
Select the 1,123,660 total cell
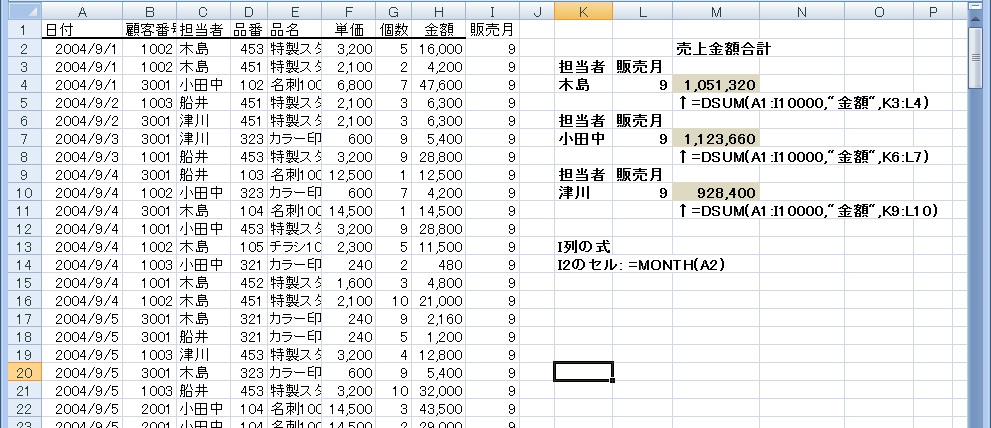pyautogui.click(x=715, y=138)
